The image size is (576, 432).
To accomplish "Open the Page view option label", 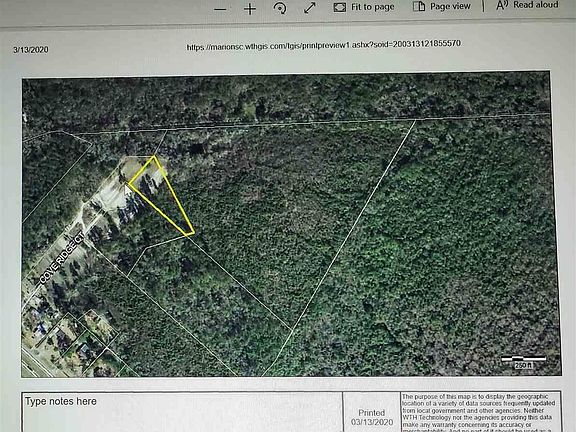I will coord(450,6).
